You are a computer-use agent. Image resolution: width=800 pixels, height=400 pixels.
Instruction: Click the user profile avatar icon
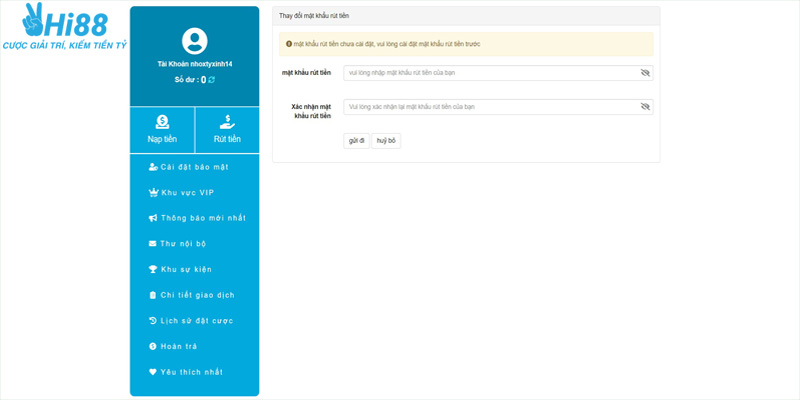[194, 41]
